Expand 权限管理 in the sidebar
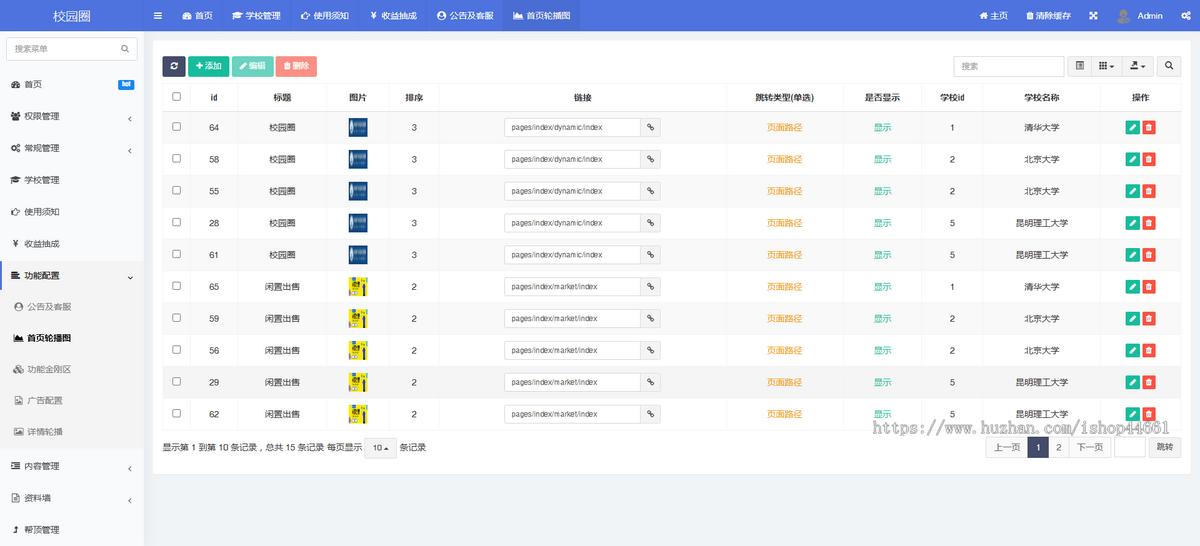 72,117
